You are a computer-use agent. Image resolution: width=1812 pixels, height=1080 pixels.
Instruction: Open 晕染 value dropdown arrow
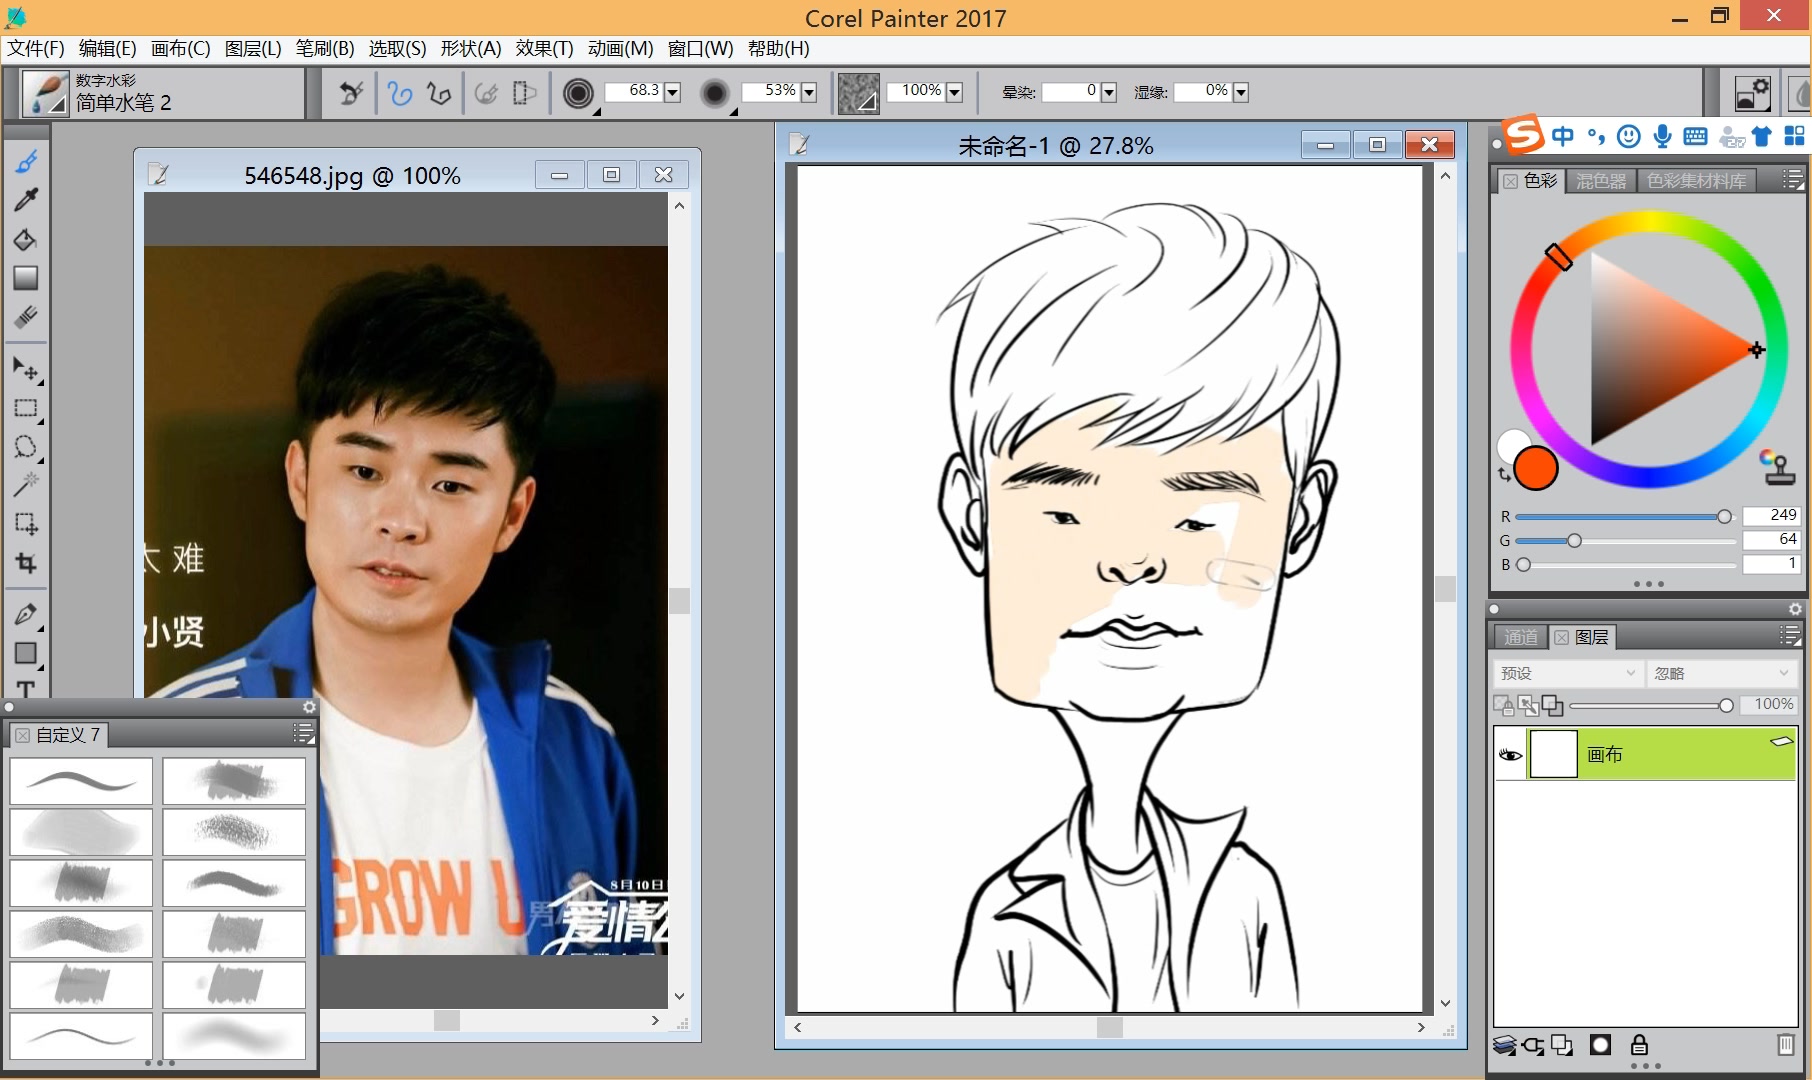pos(1108,92)
